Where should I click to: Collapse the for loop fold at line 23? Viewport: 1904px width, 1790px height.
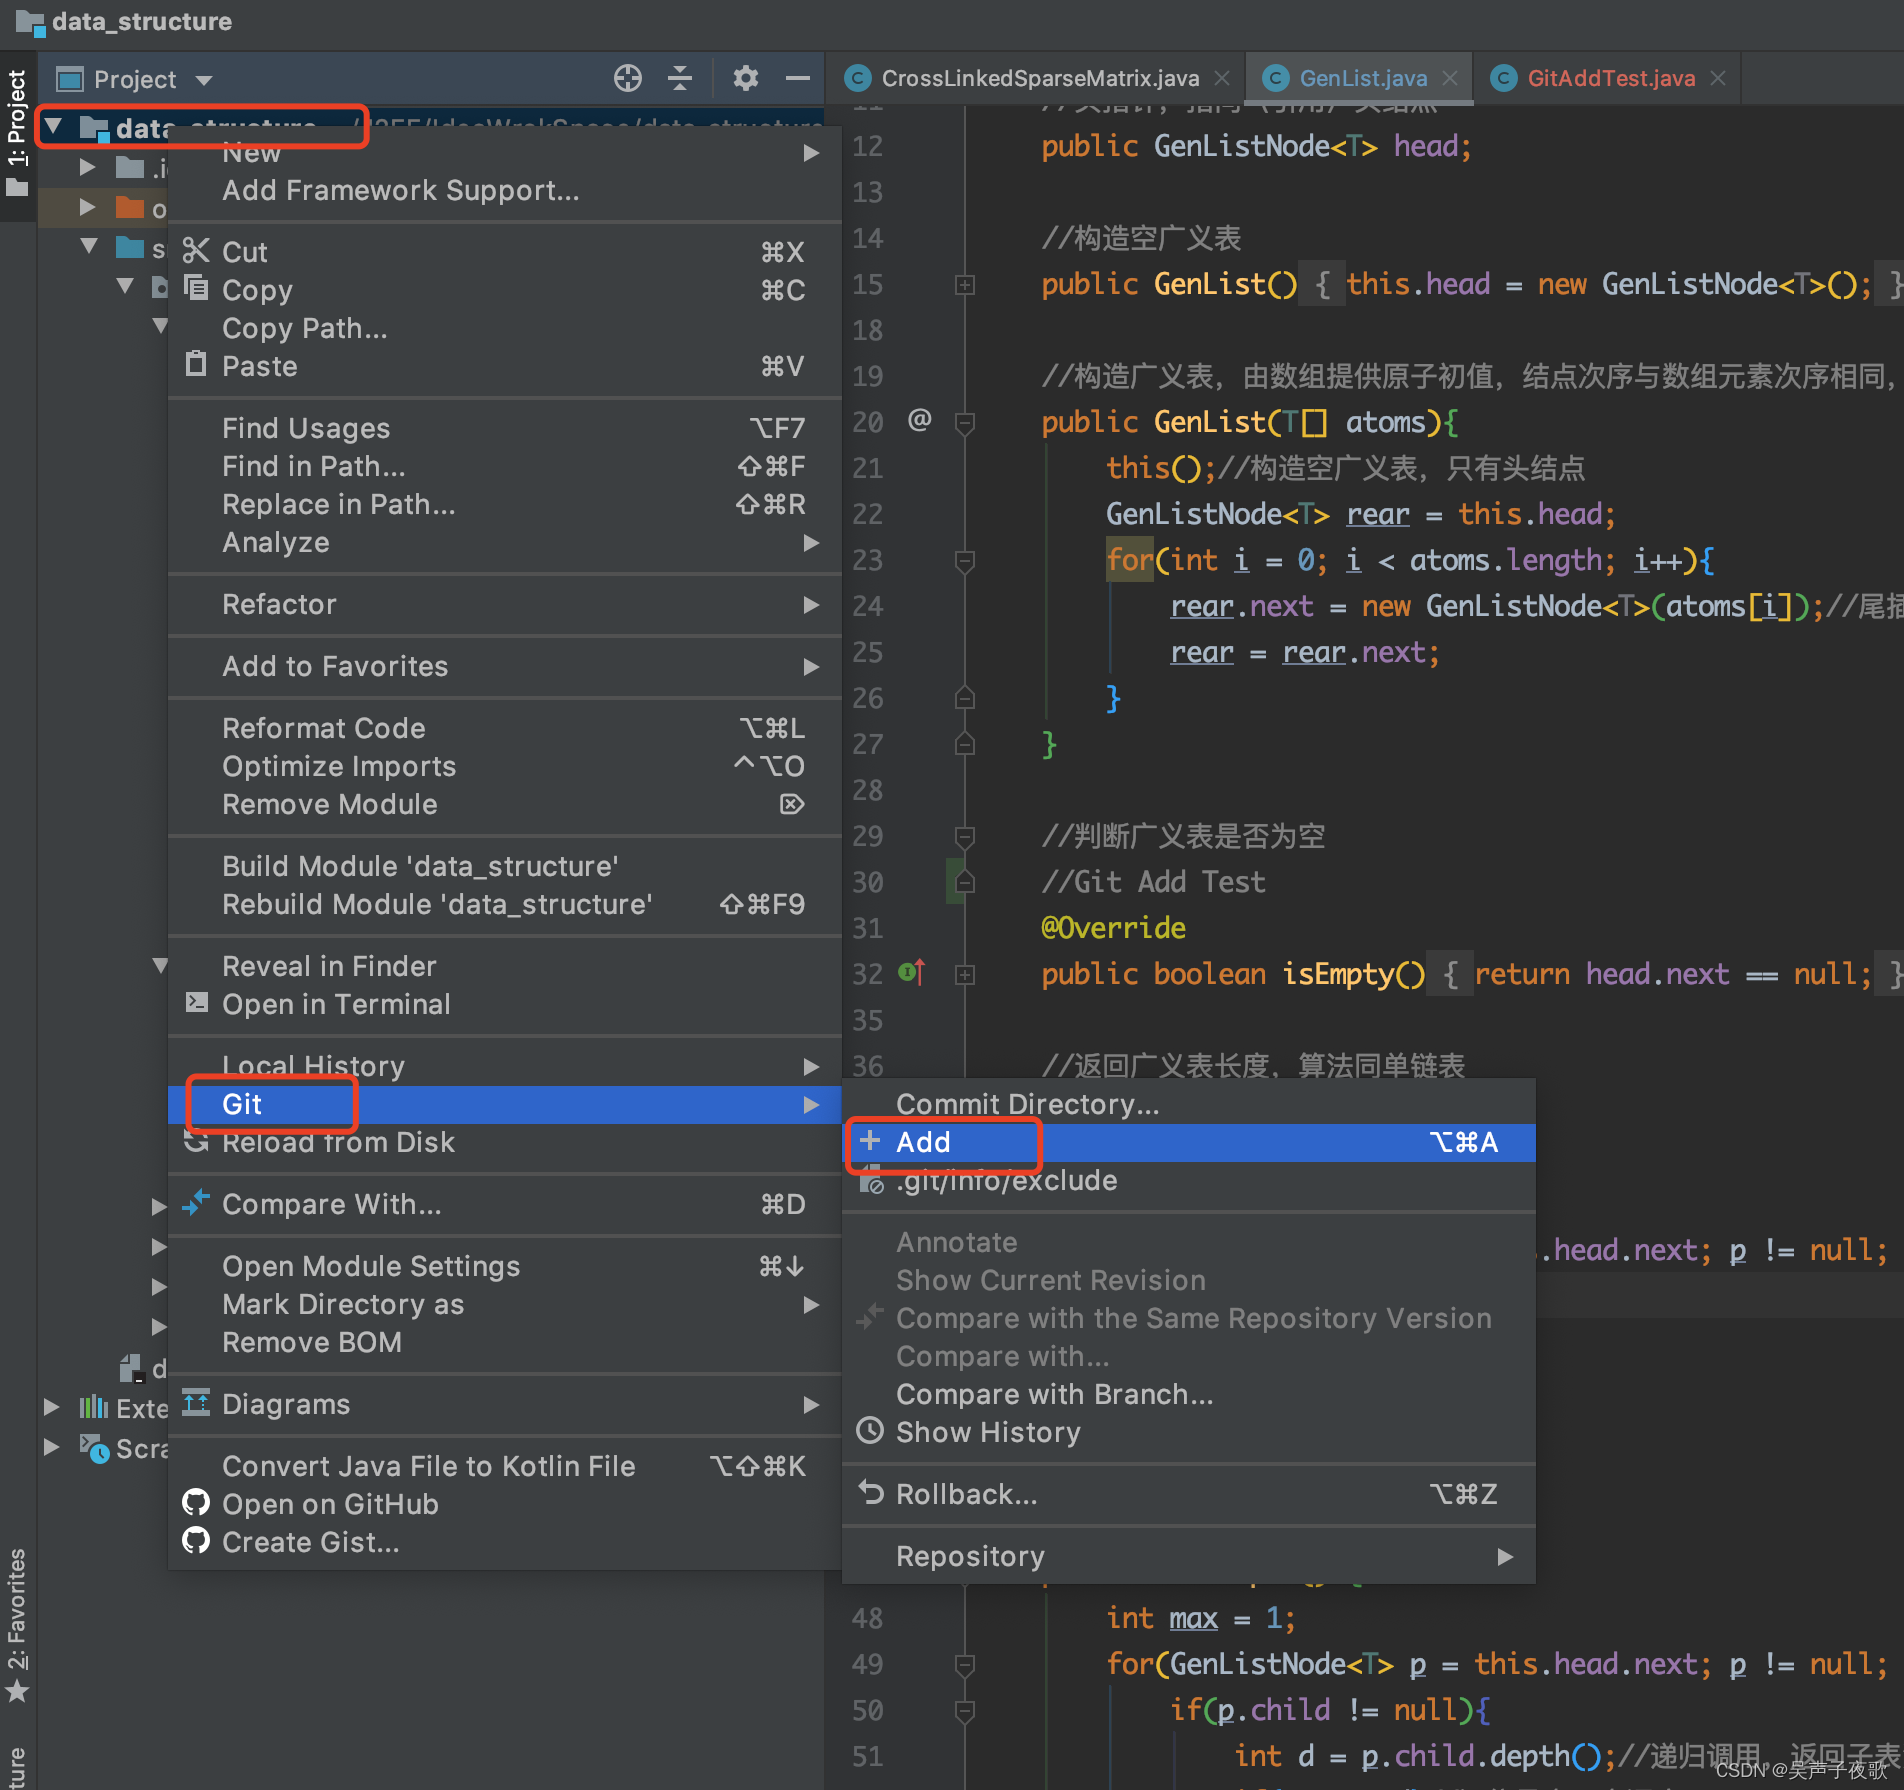[x=964, y=560]
